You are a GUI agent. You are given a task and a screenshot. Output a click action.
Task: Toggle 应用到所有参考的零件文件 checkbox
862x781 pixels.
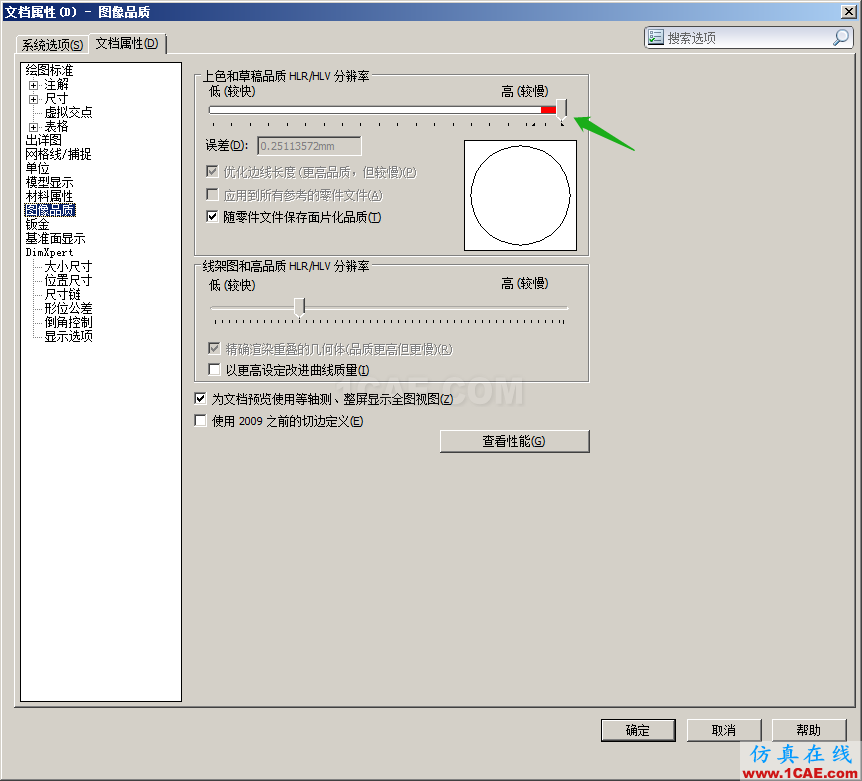click(x=212, y=195)
